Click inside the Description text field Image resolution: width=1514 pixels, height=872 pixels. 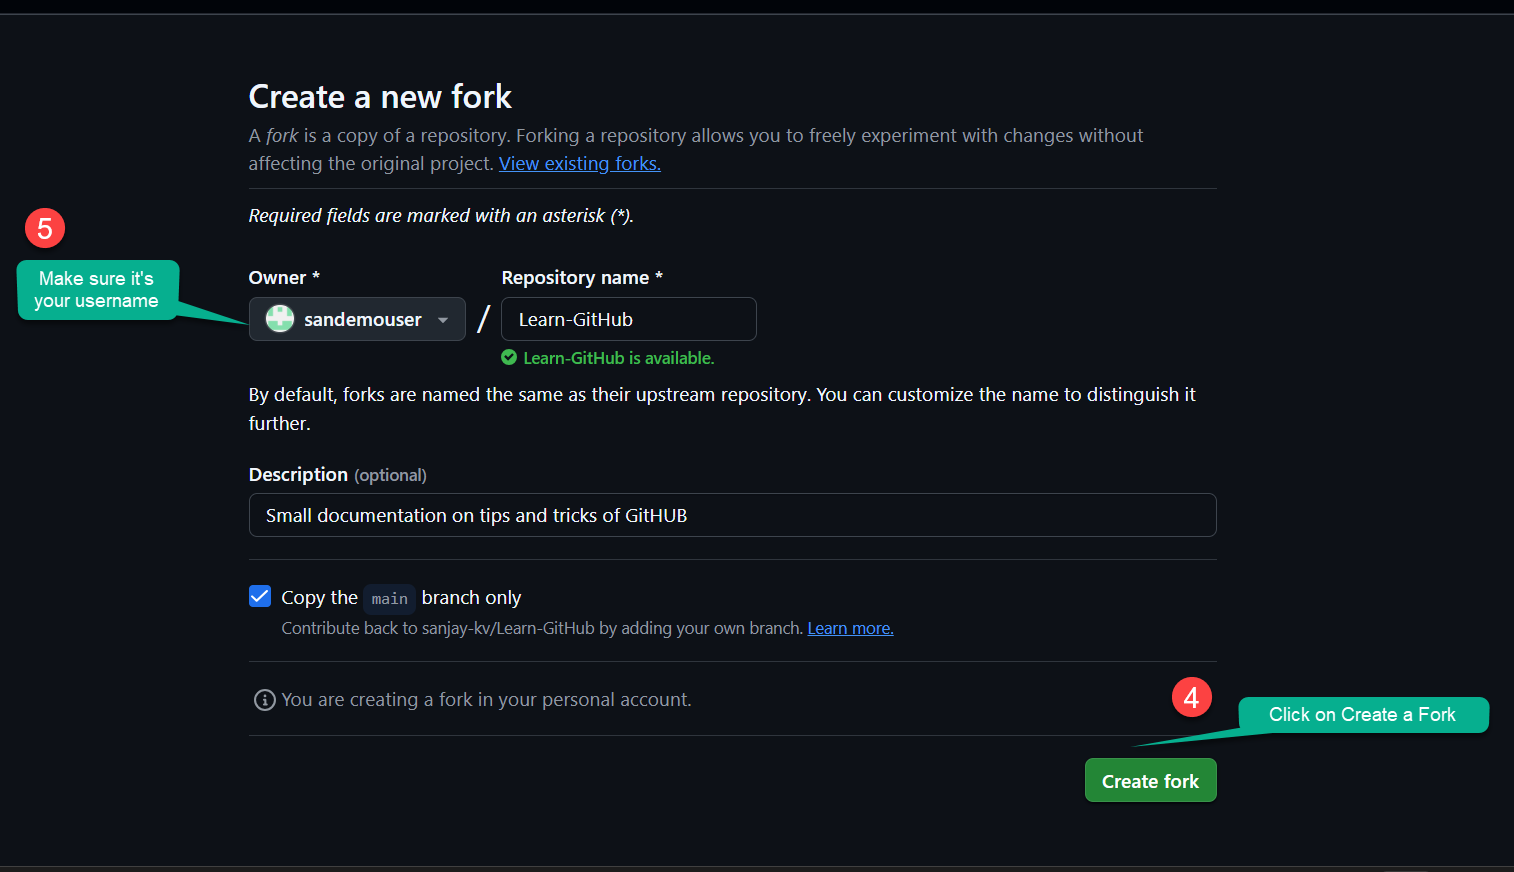click(x=732, y=515)
